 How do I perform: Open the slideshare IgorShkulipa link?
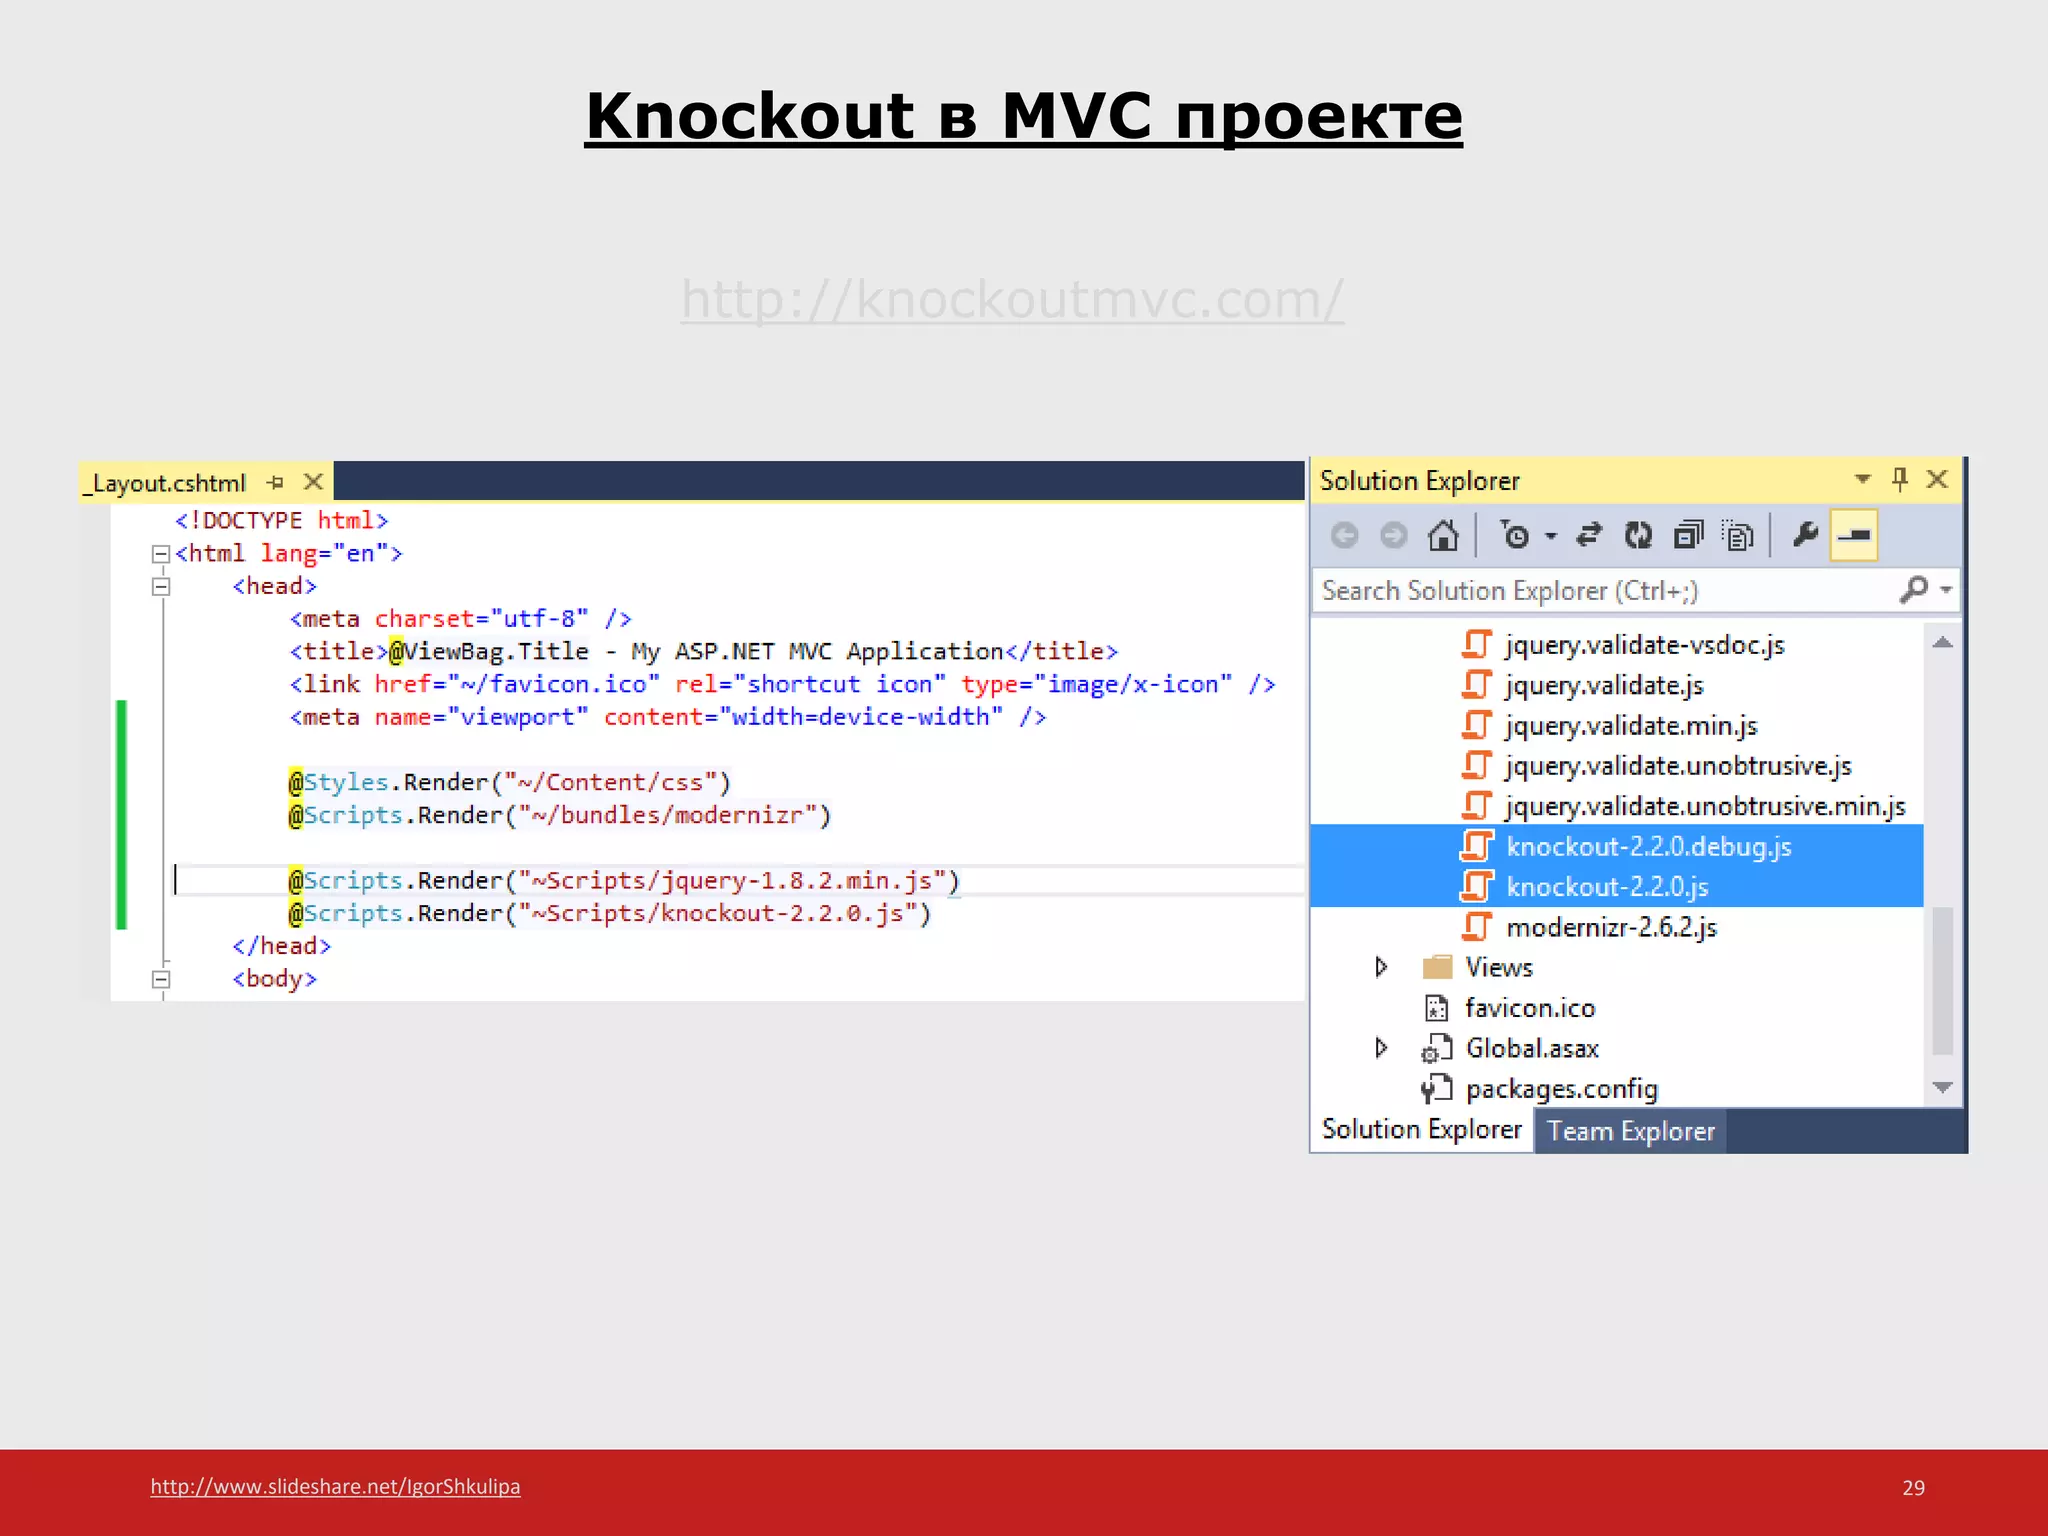[335, 1486]
